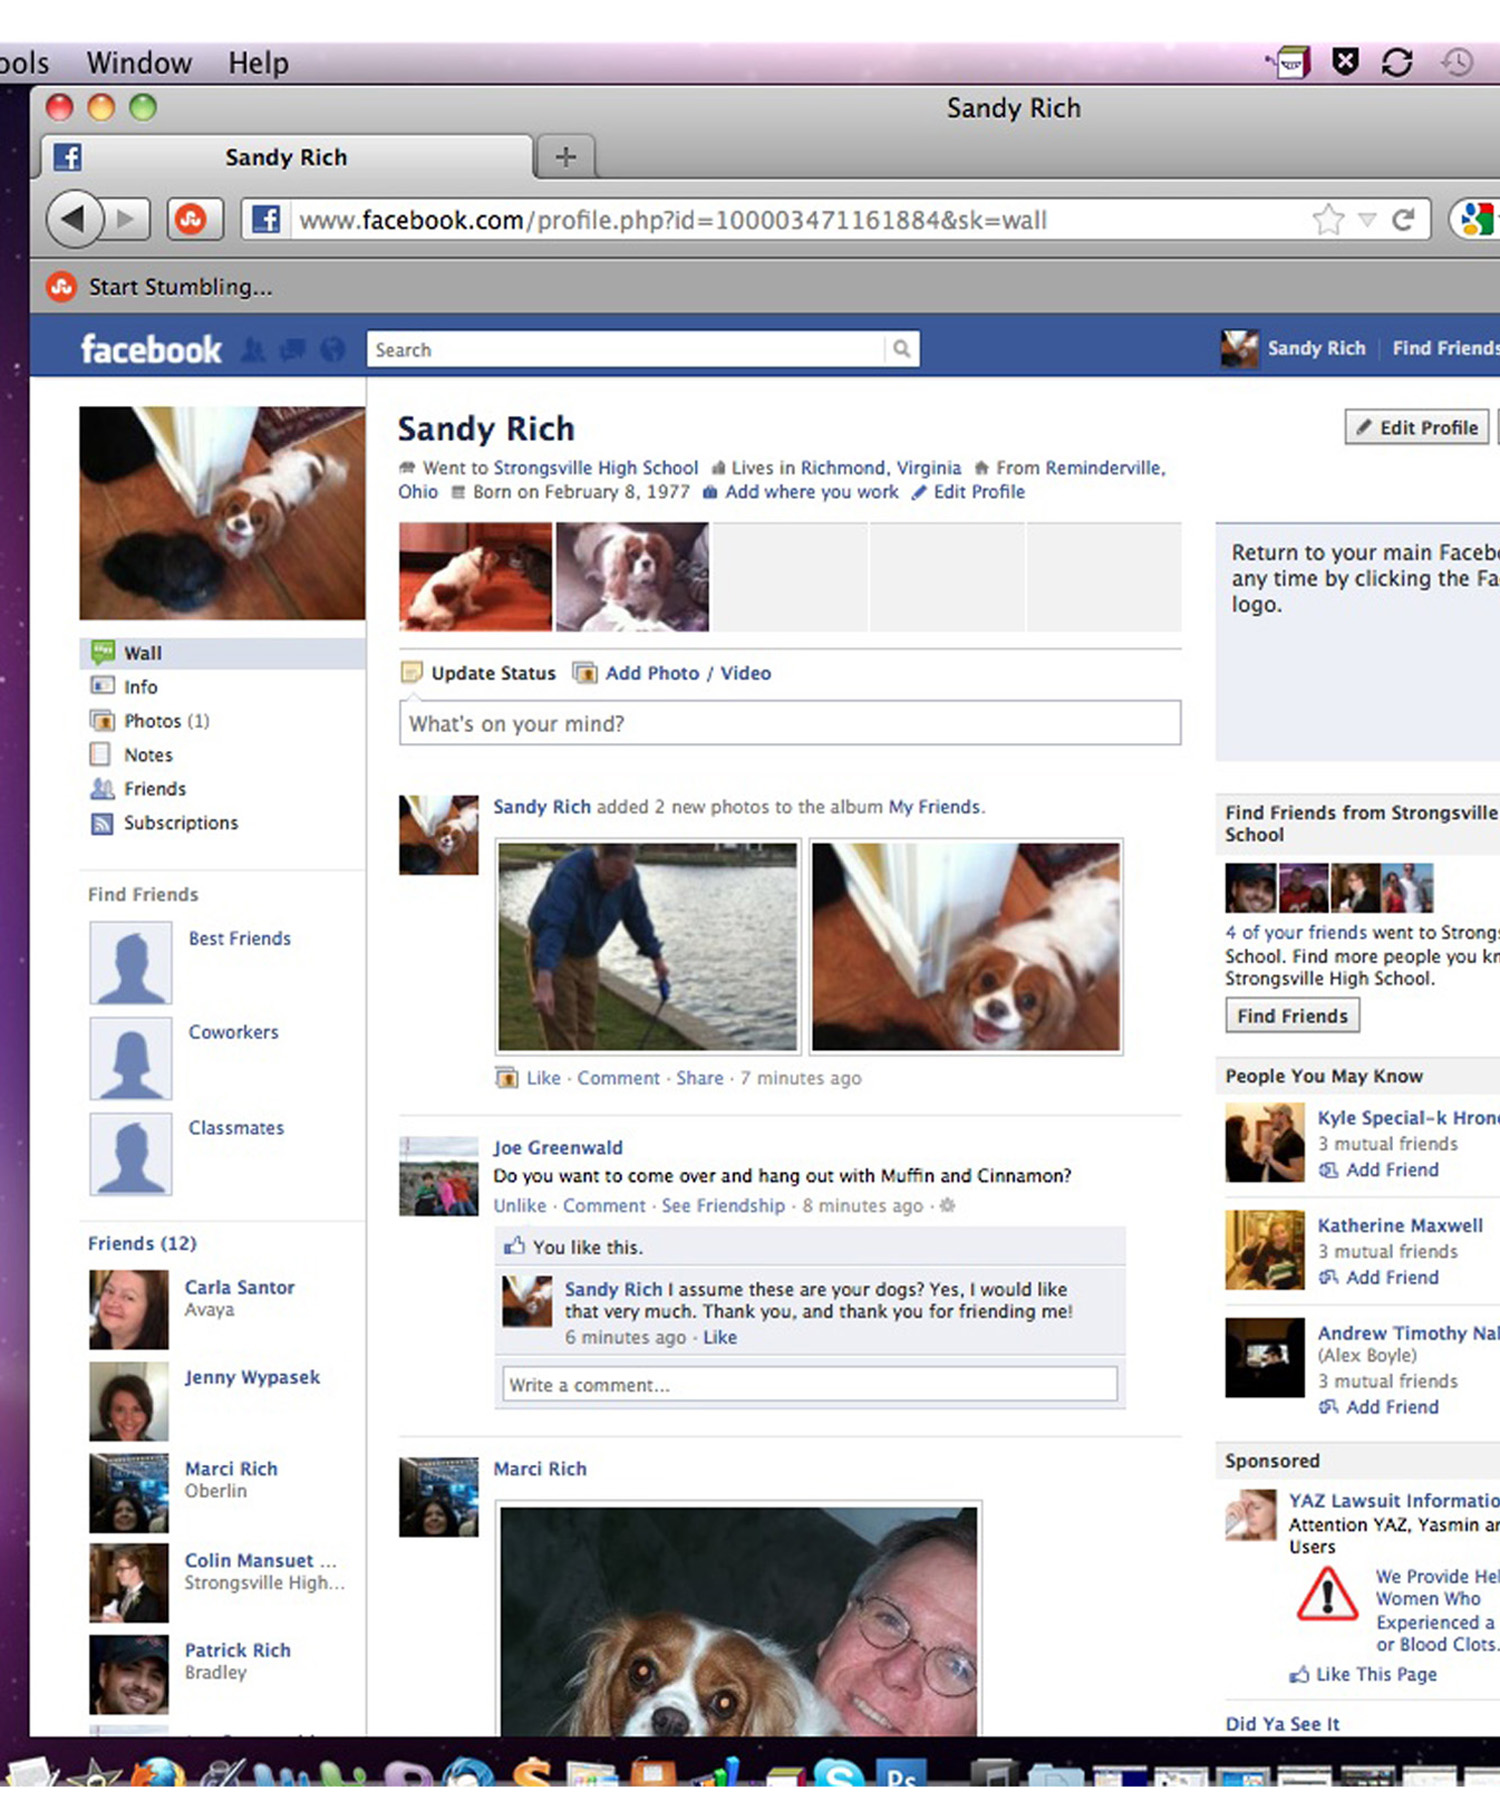
Task: Bookmark page with the star icon
Action: pyautogui.click(x=1328, y=219)
